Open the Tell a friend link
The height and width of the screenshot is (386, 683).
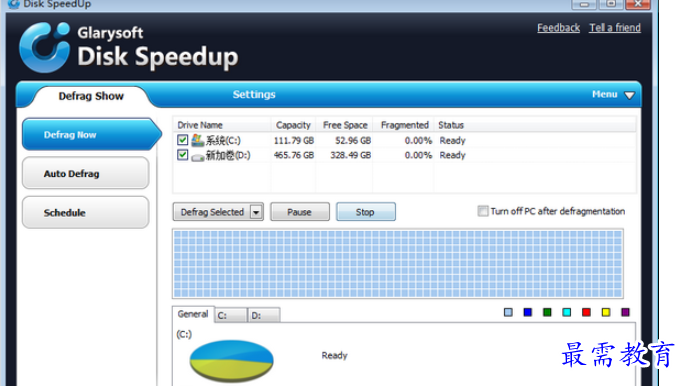615,28
